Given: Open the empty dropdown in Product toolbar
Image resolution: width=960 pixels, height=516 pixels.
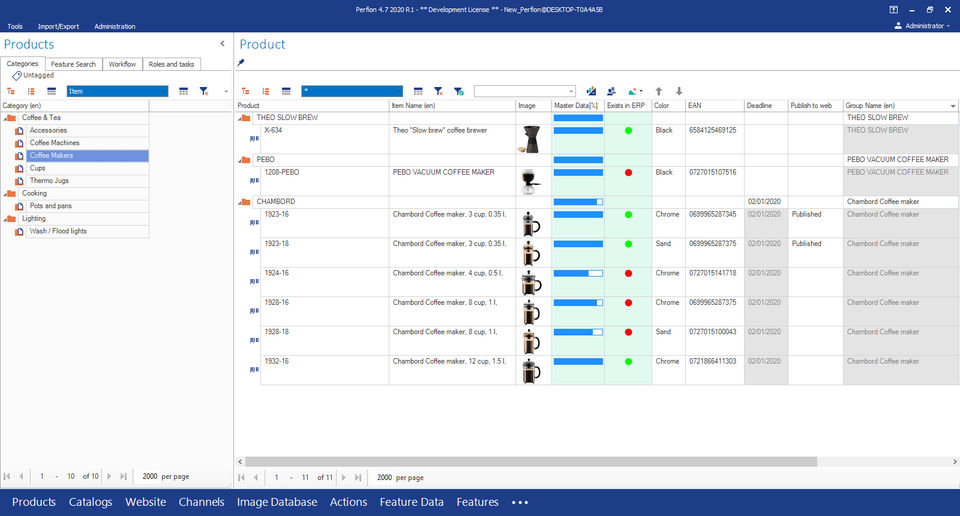Looking at the screenshot, I should (x=525, y=91).
